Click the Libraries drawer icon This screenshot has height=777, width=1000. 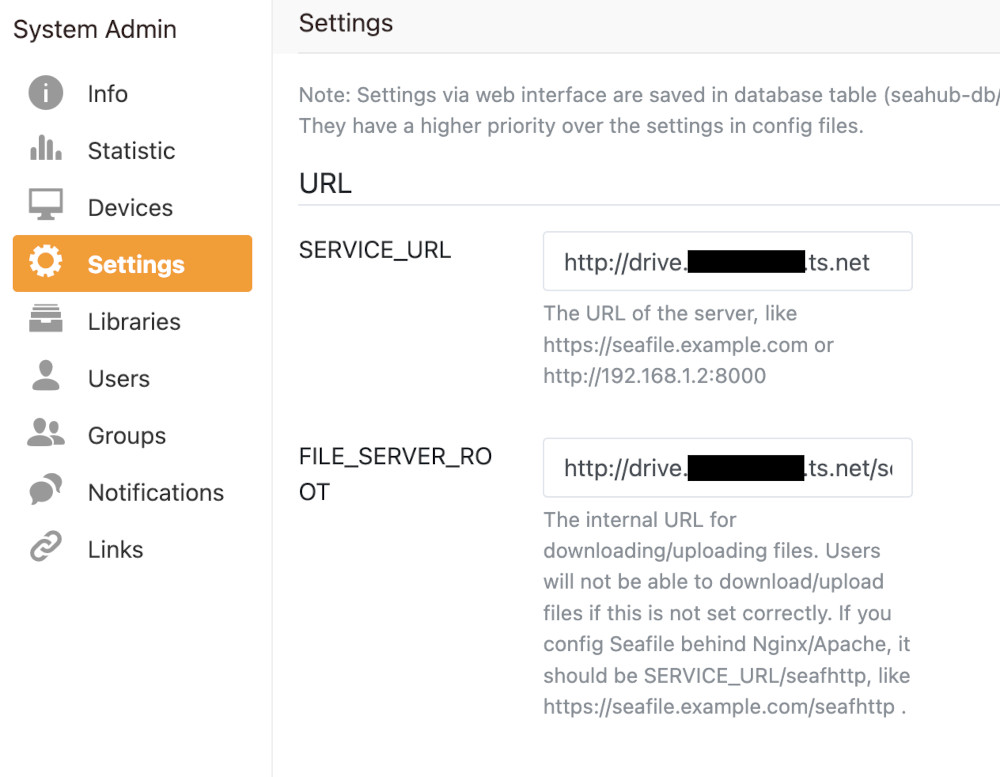click(46, 321)
